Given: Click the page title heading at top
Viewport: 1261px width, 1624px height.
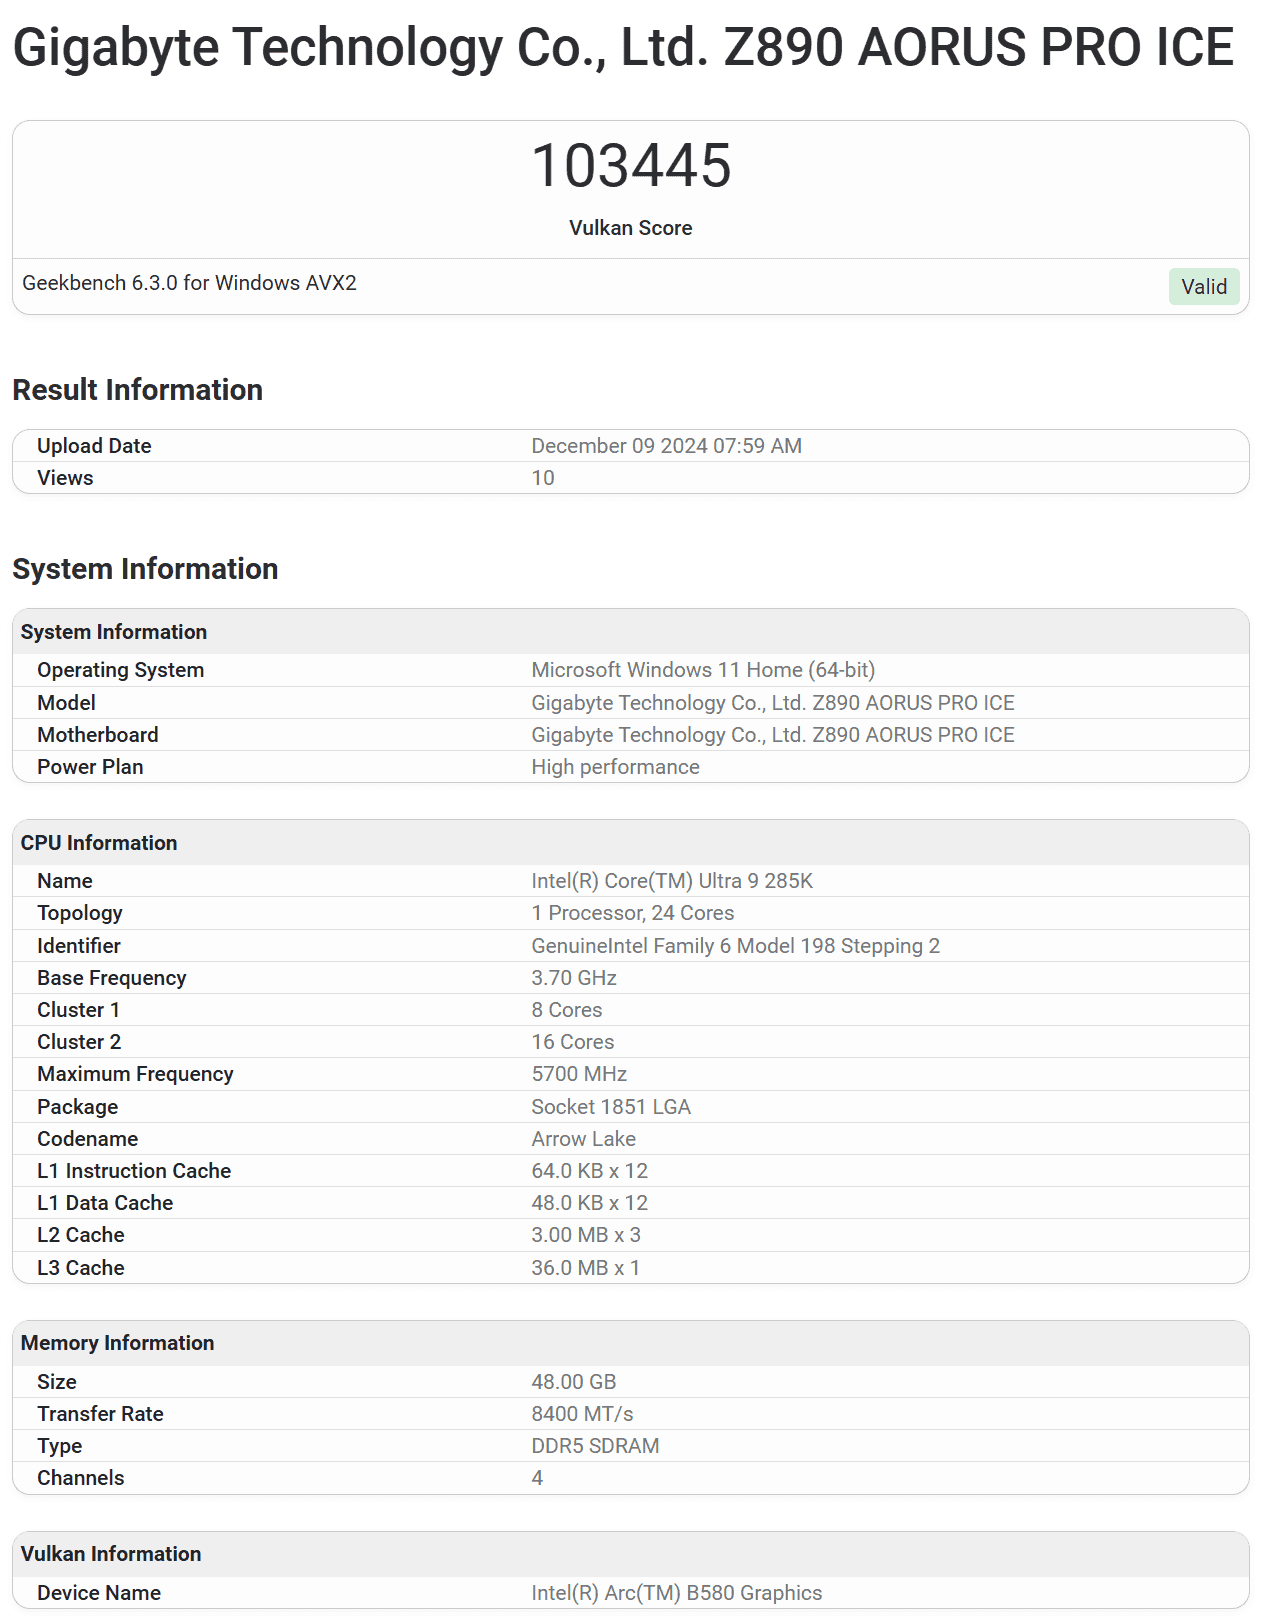Looking at the screenshot, I should (x=623, y=48).
